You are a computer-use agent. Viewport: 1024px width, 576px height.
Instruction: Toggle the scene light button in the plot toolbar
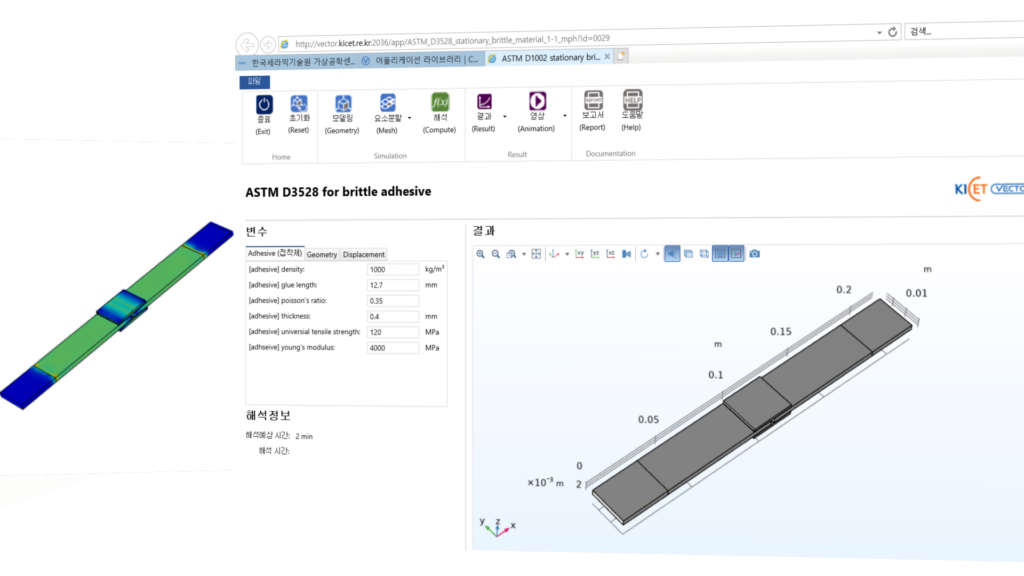coord(672,253)
